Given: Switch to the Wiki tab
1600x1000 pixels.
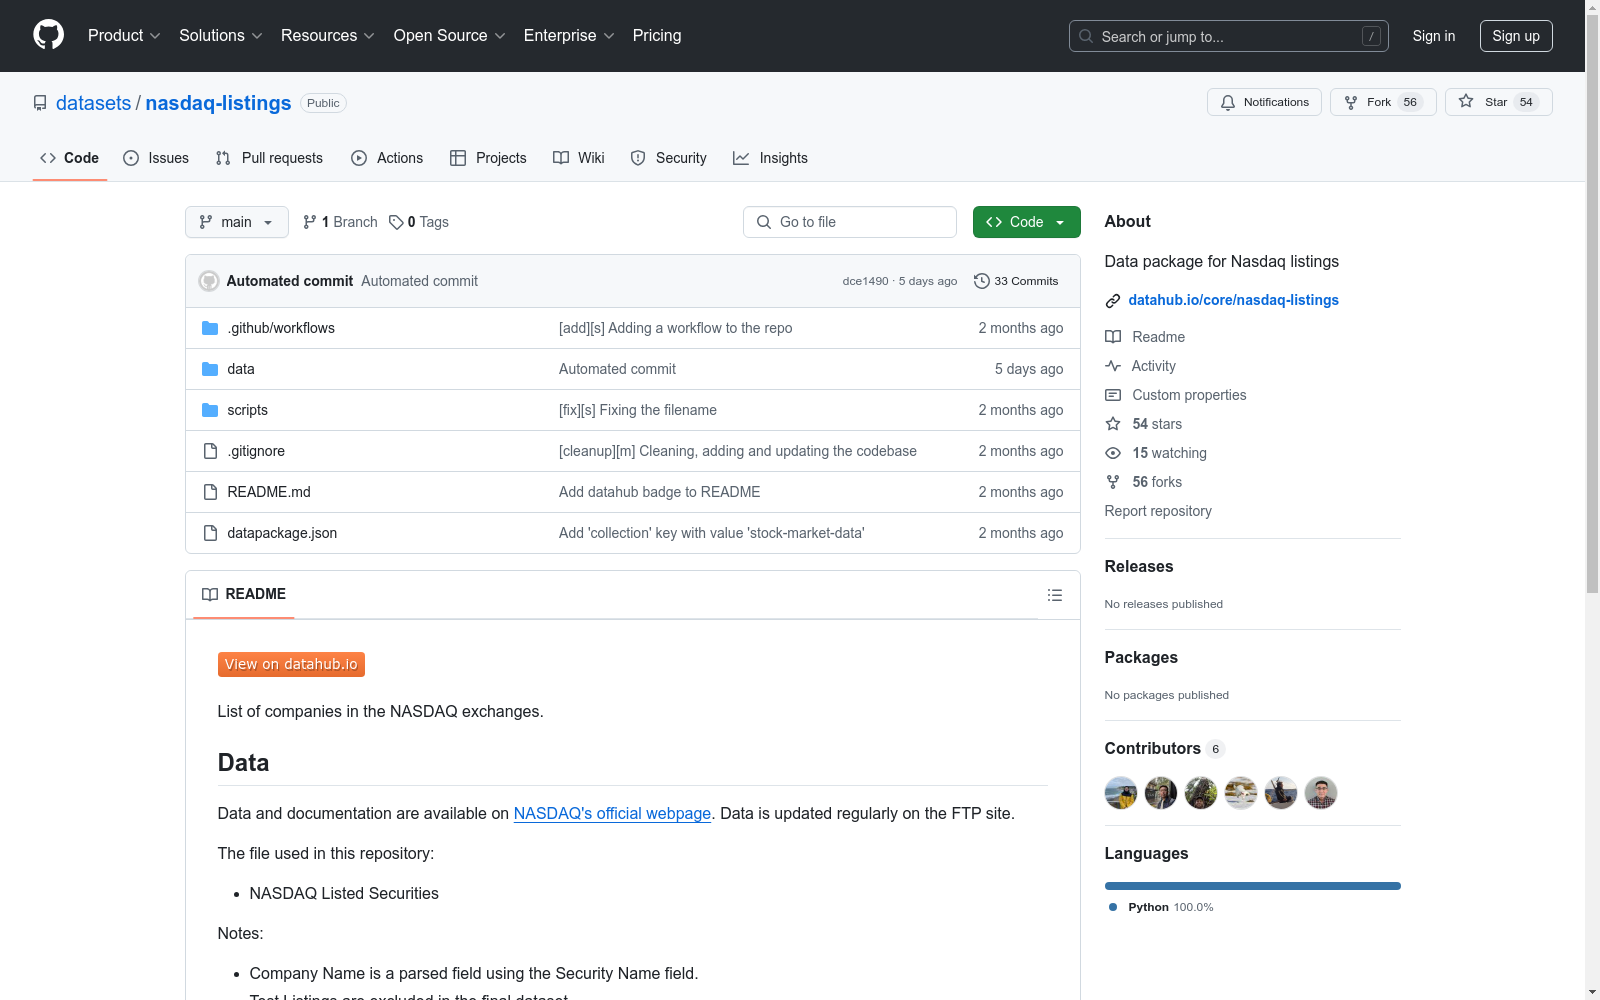Looking at the screenshot, I should (x=579, y=158).
